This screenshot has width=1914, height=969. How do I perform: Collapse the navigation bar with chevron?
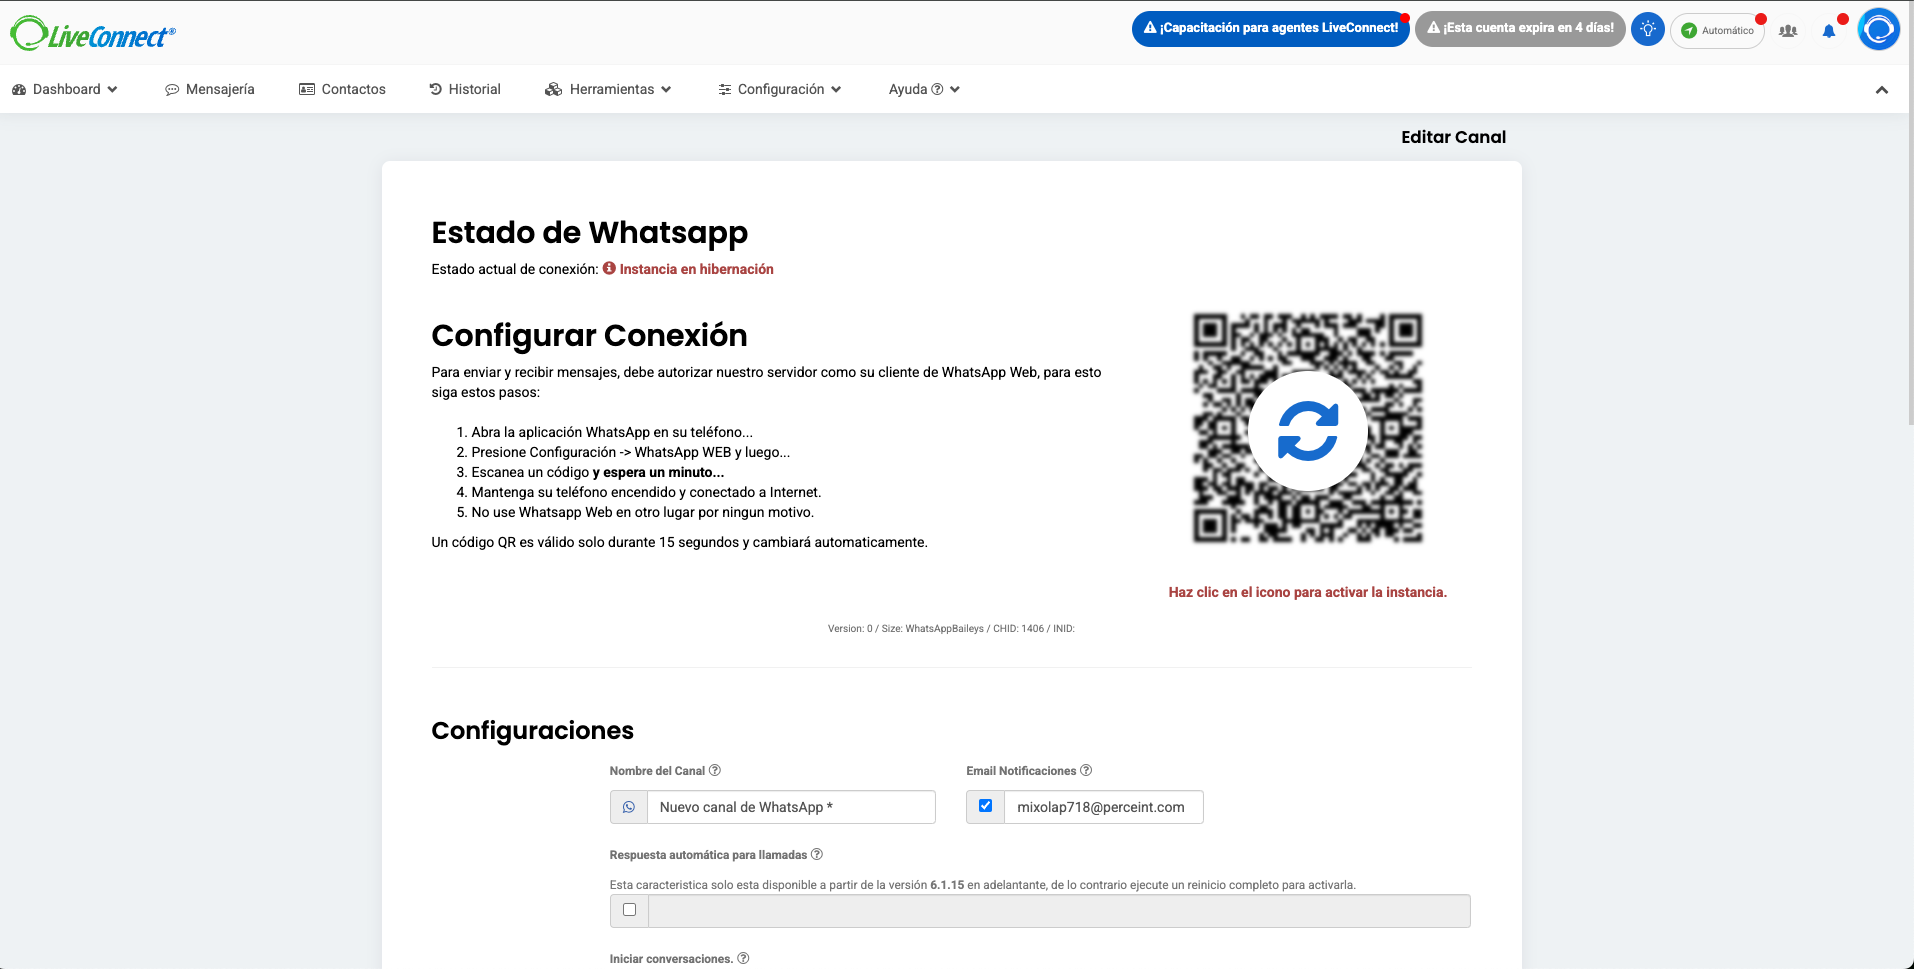click(1881, 90)
